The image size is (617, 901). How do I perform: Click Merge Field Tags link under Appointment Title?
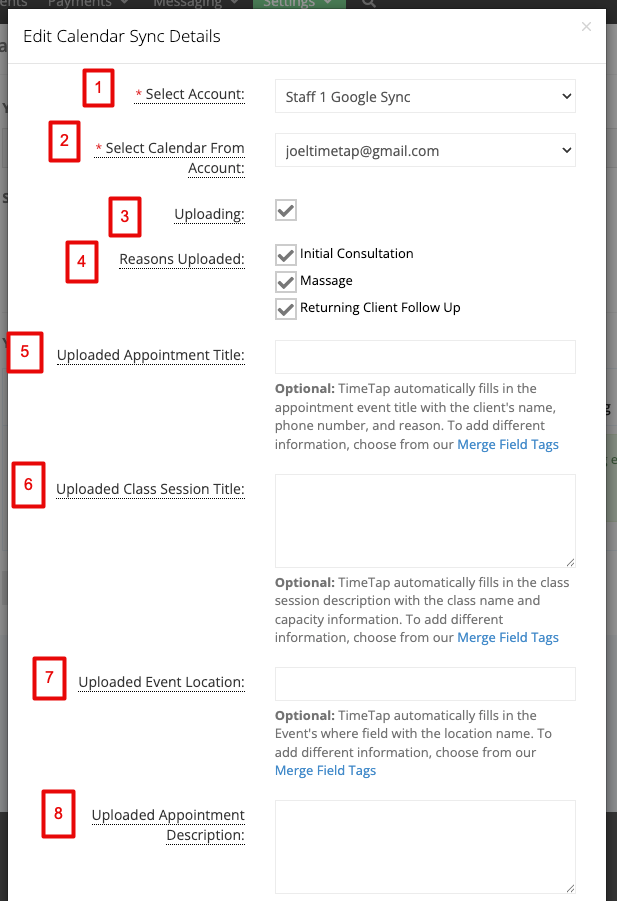tap(508, 445)
